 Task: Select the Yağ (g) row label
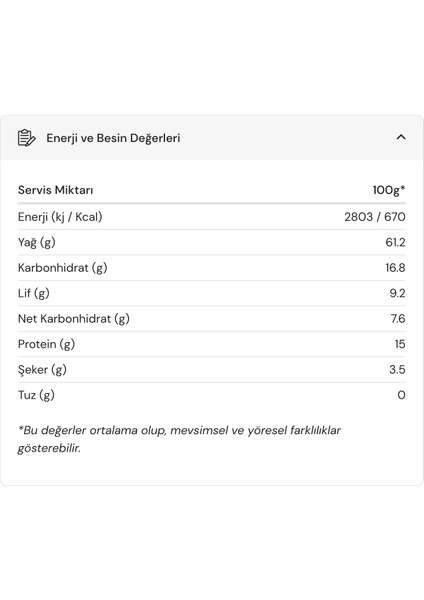37,242
